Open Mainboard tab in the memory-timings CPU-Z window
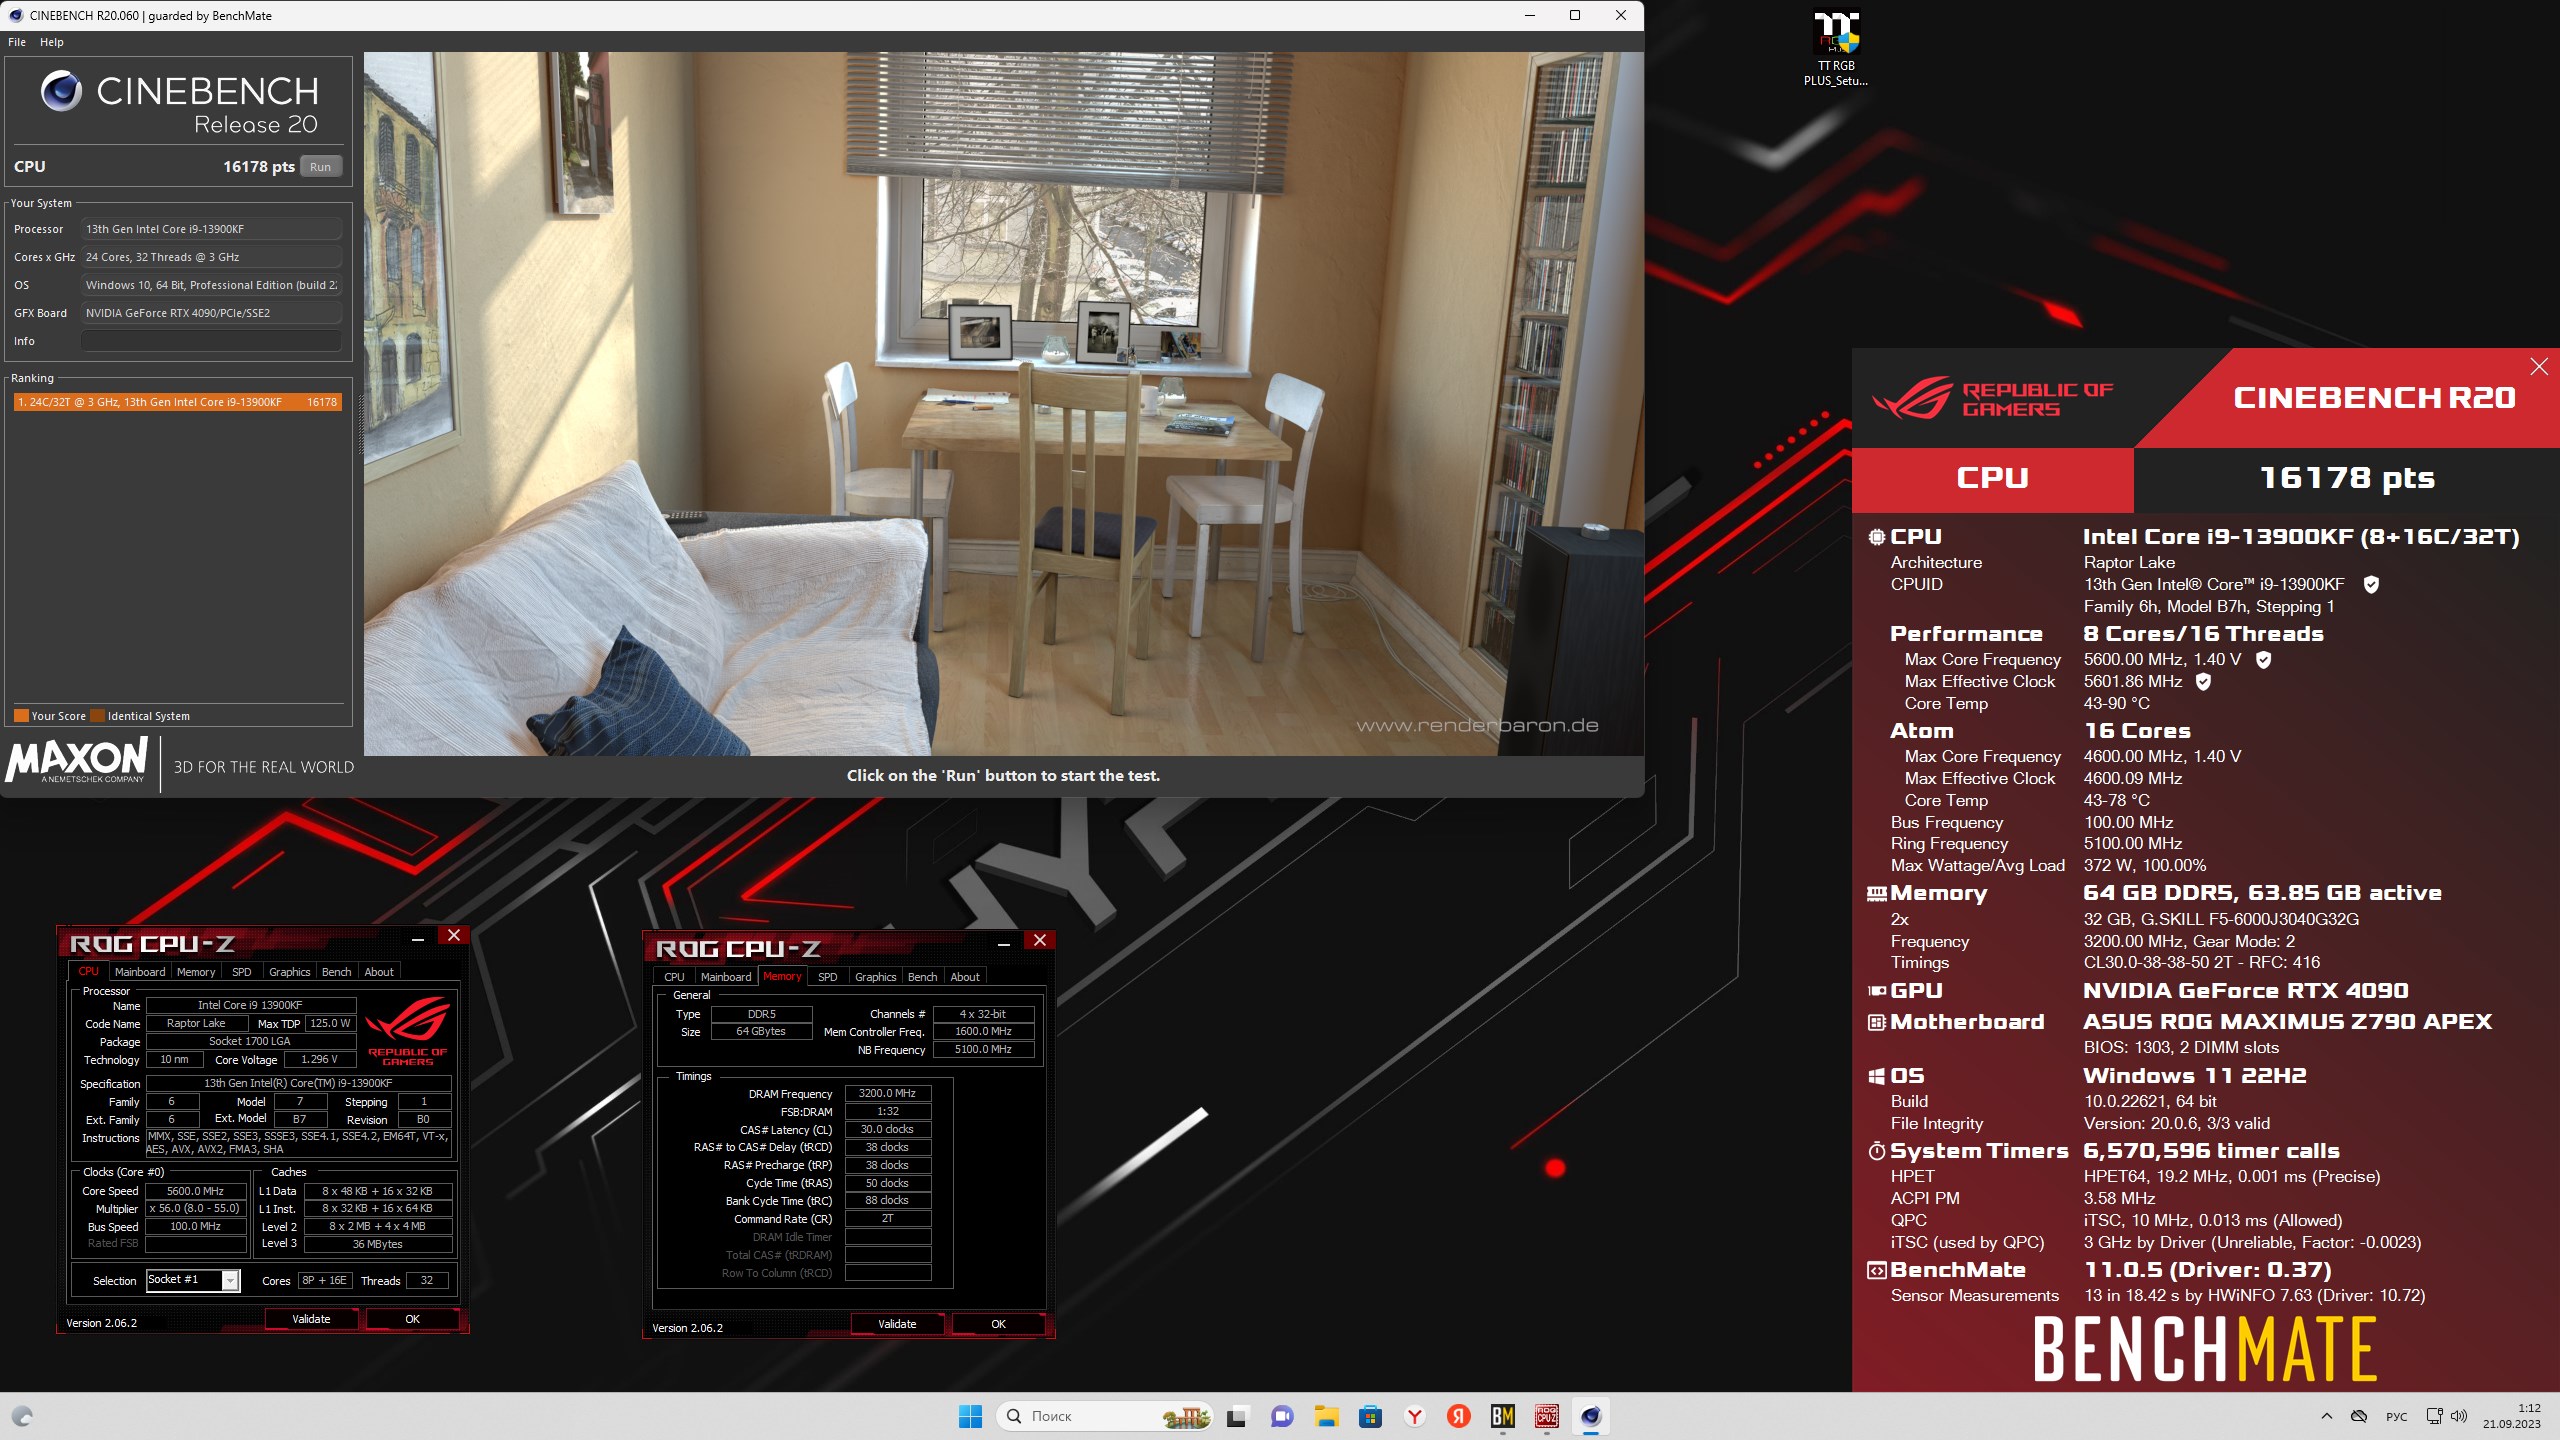This screenshot has height=1440, width=2560. pos(726,977)
